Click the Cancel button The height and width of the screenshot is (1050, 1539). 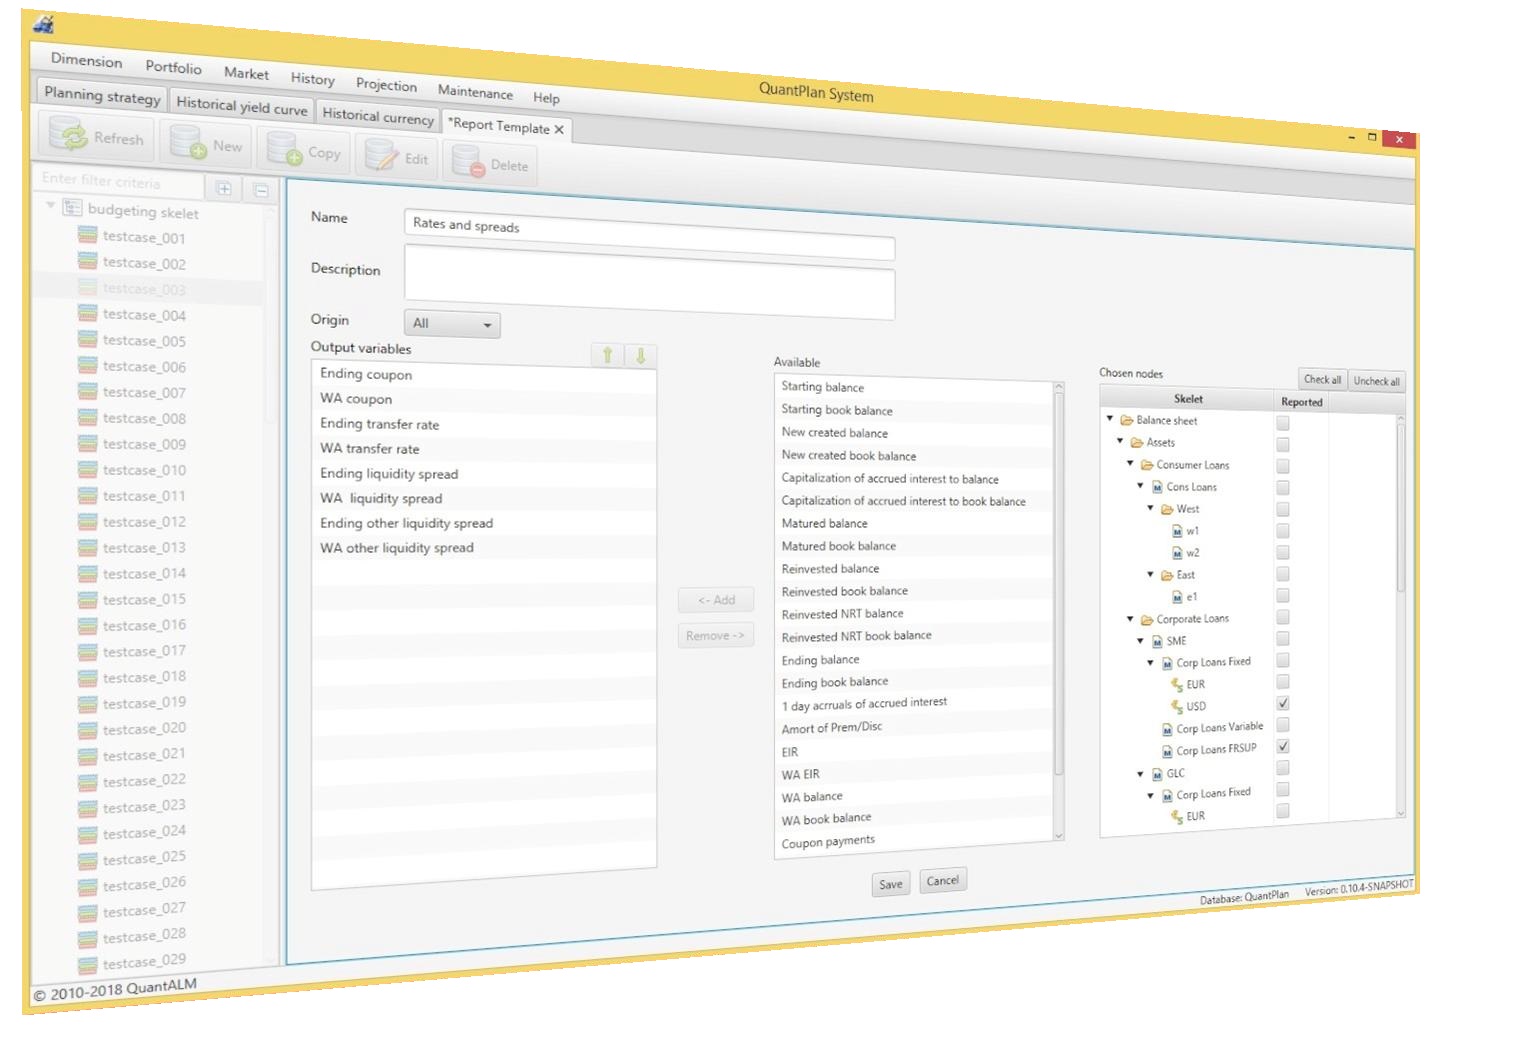[x=943, y=881]
